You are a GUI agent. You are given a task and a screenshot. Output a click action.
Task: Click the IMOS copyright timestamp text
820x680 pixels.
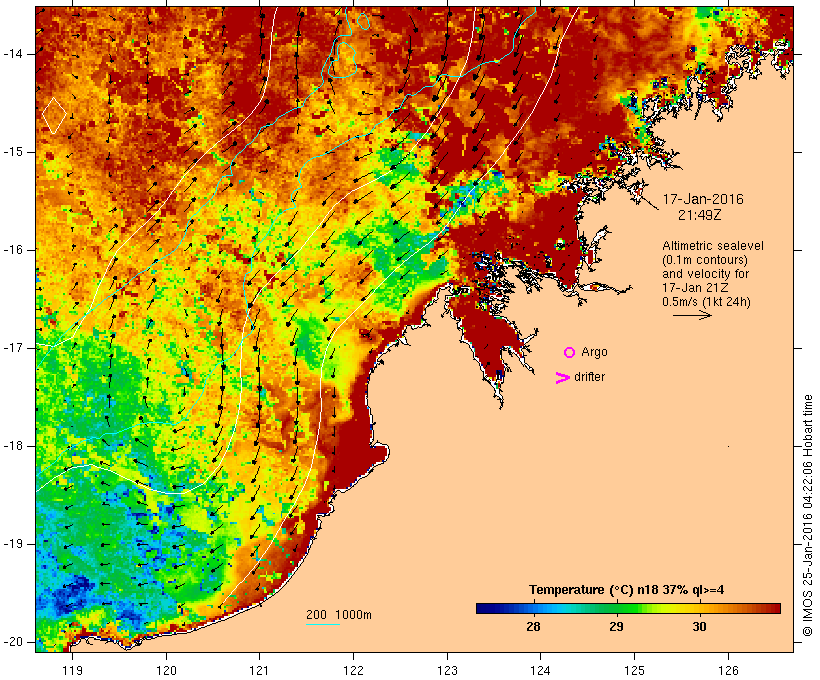(808, 516)
